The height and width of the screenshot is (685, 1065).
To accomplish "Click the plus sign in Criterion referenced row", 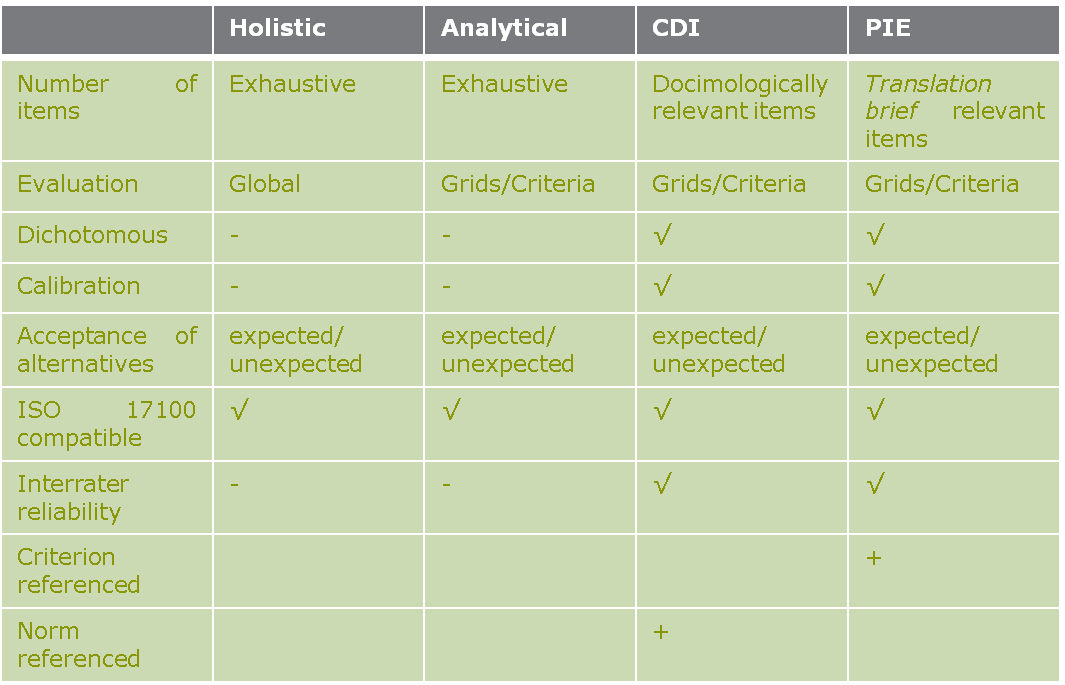I will 873,558.
